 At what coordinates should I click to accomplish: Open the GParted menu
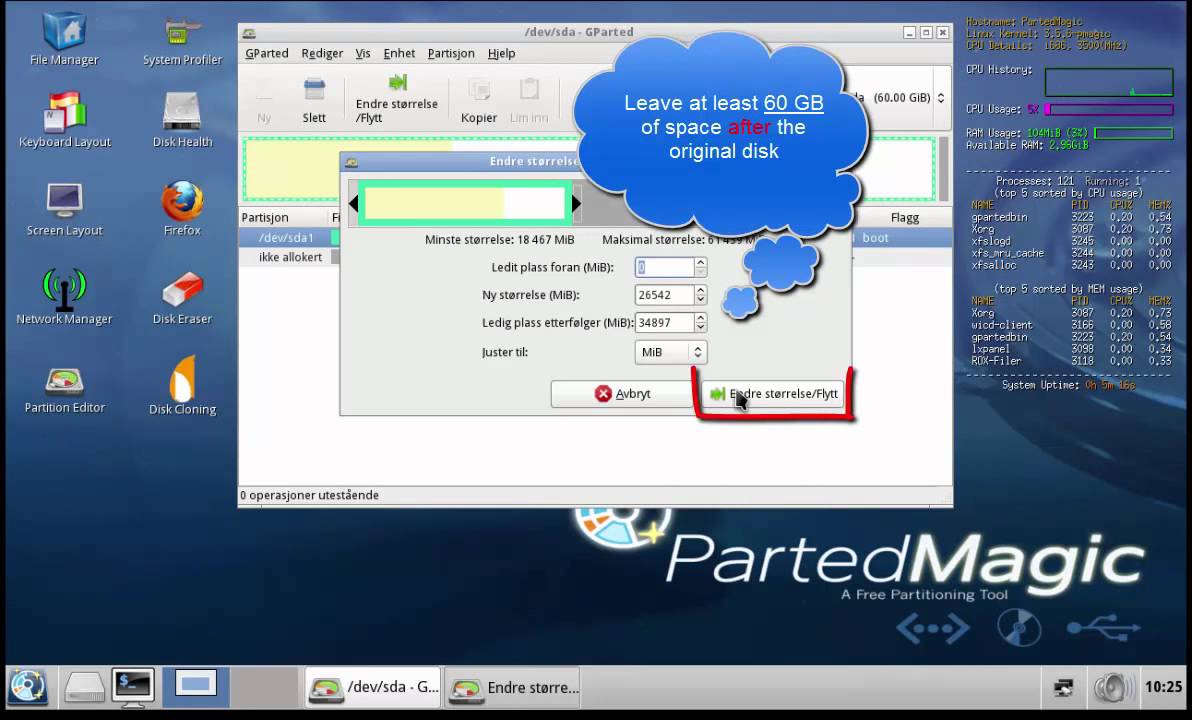click(267, 53)
